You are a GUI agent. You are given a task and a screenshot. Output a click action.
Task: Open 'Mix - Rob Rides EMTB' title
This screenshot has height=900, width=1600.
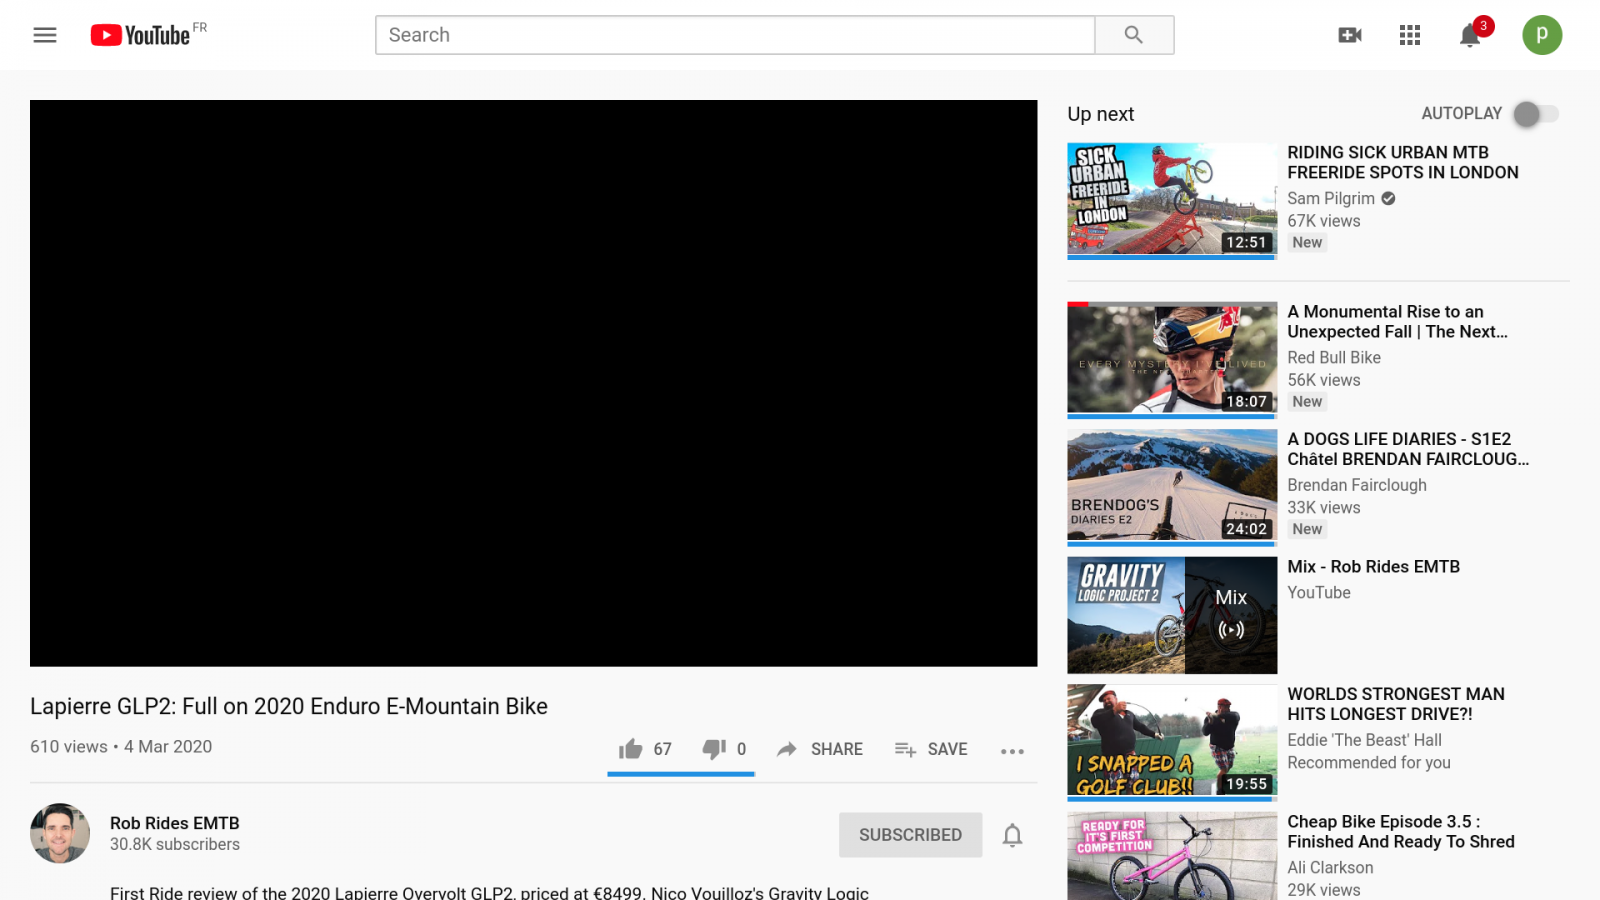pyautogui.click(x=1373, y=566)
